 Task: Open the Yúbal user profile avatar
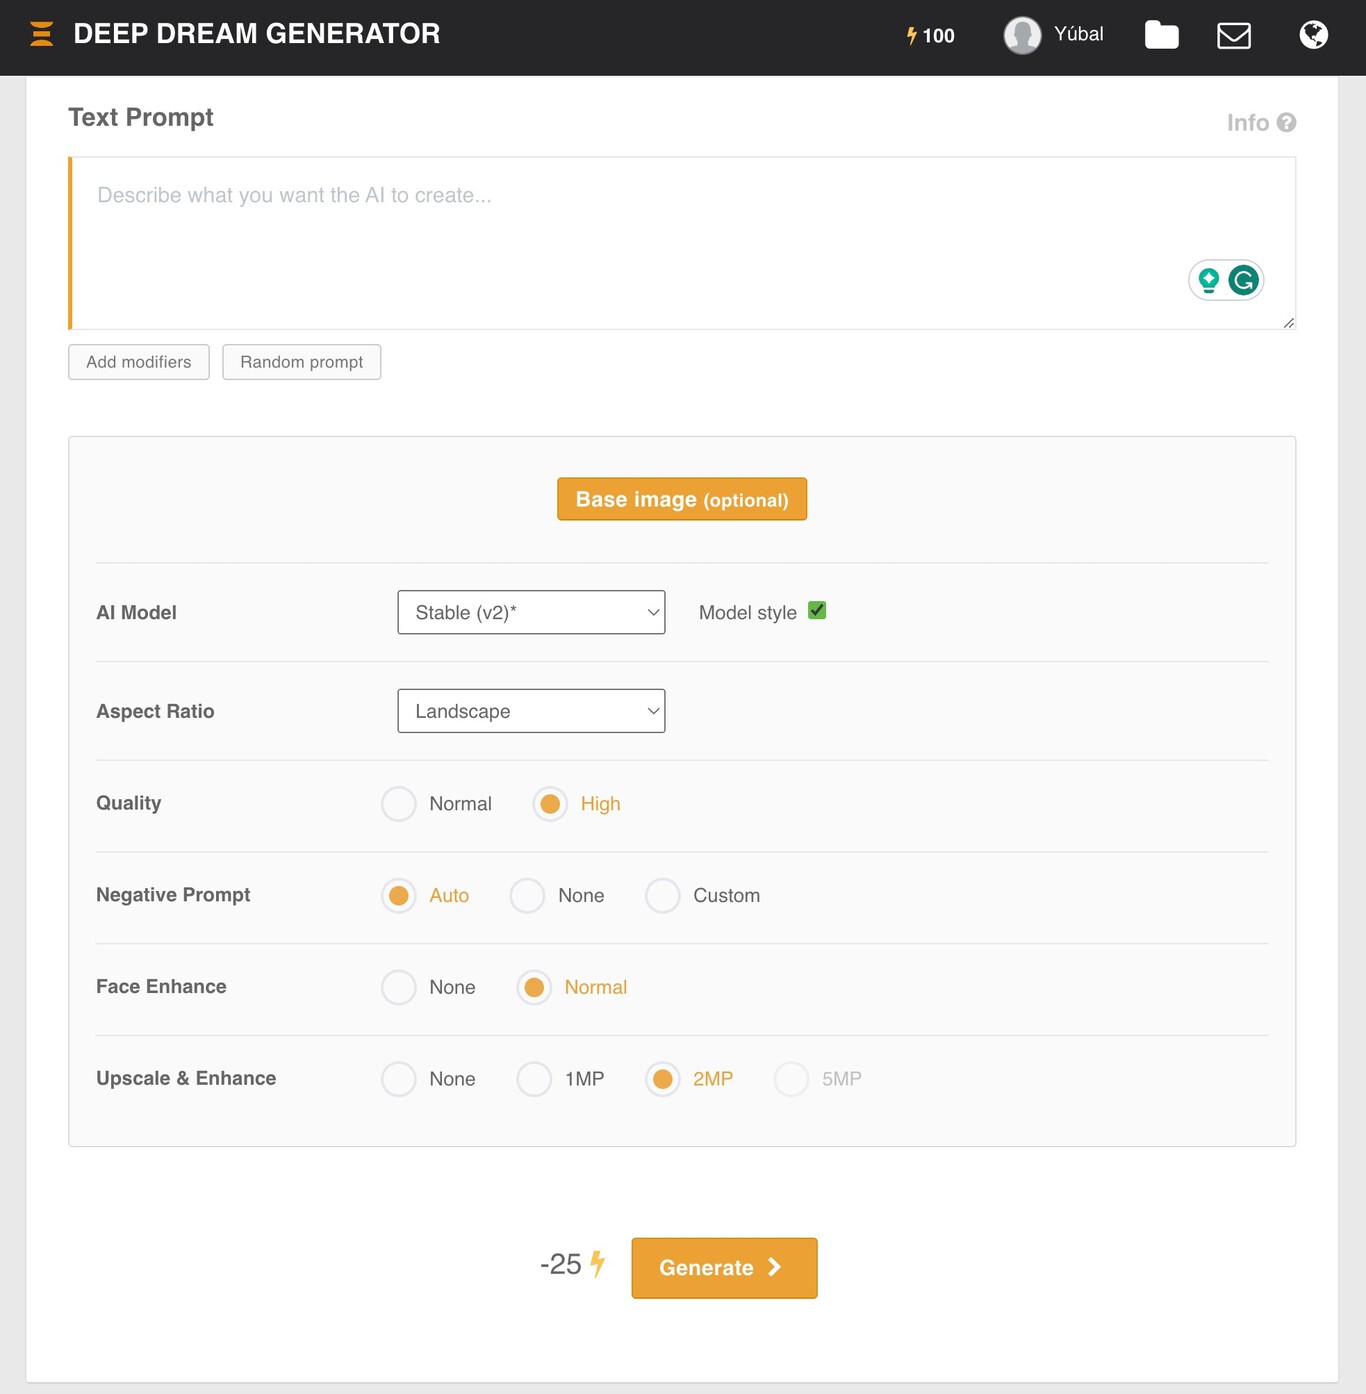1022,35
